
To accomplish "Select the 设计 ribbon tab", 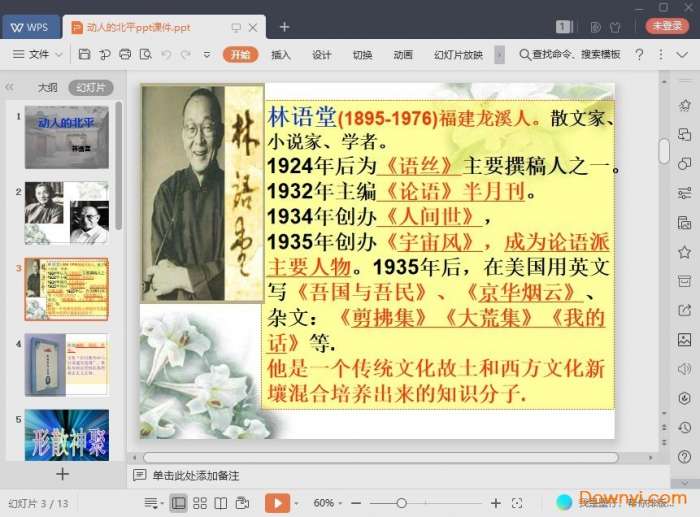I will click(321, 54).
